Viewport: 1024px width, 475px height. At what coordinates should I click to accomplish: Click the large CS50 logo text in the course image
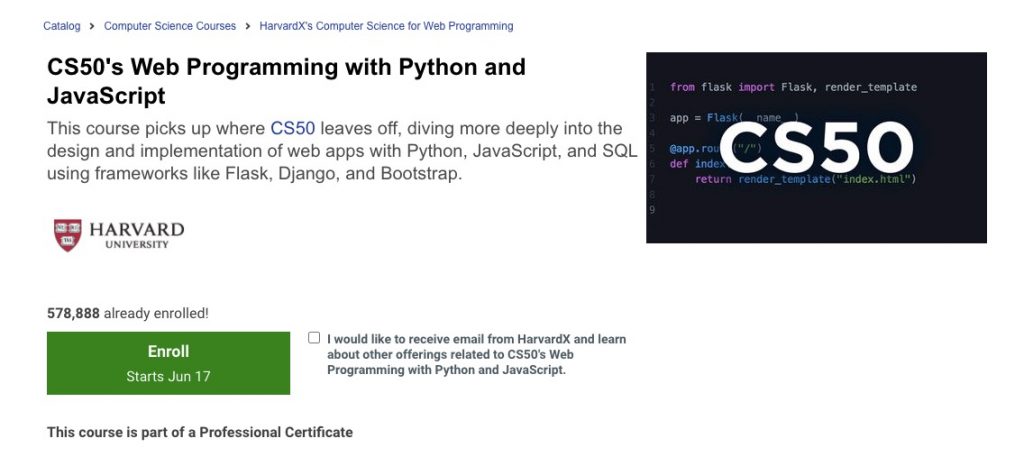pyautogui.click(x=815, y=148)
